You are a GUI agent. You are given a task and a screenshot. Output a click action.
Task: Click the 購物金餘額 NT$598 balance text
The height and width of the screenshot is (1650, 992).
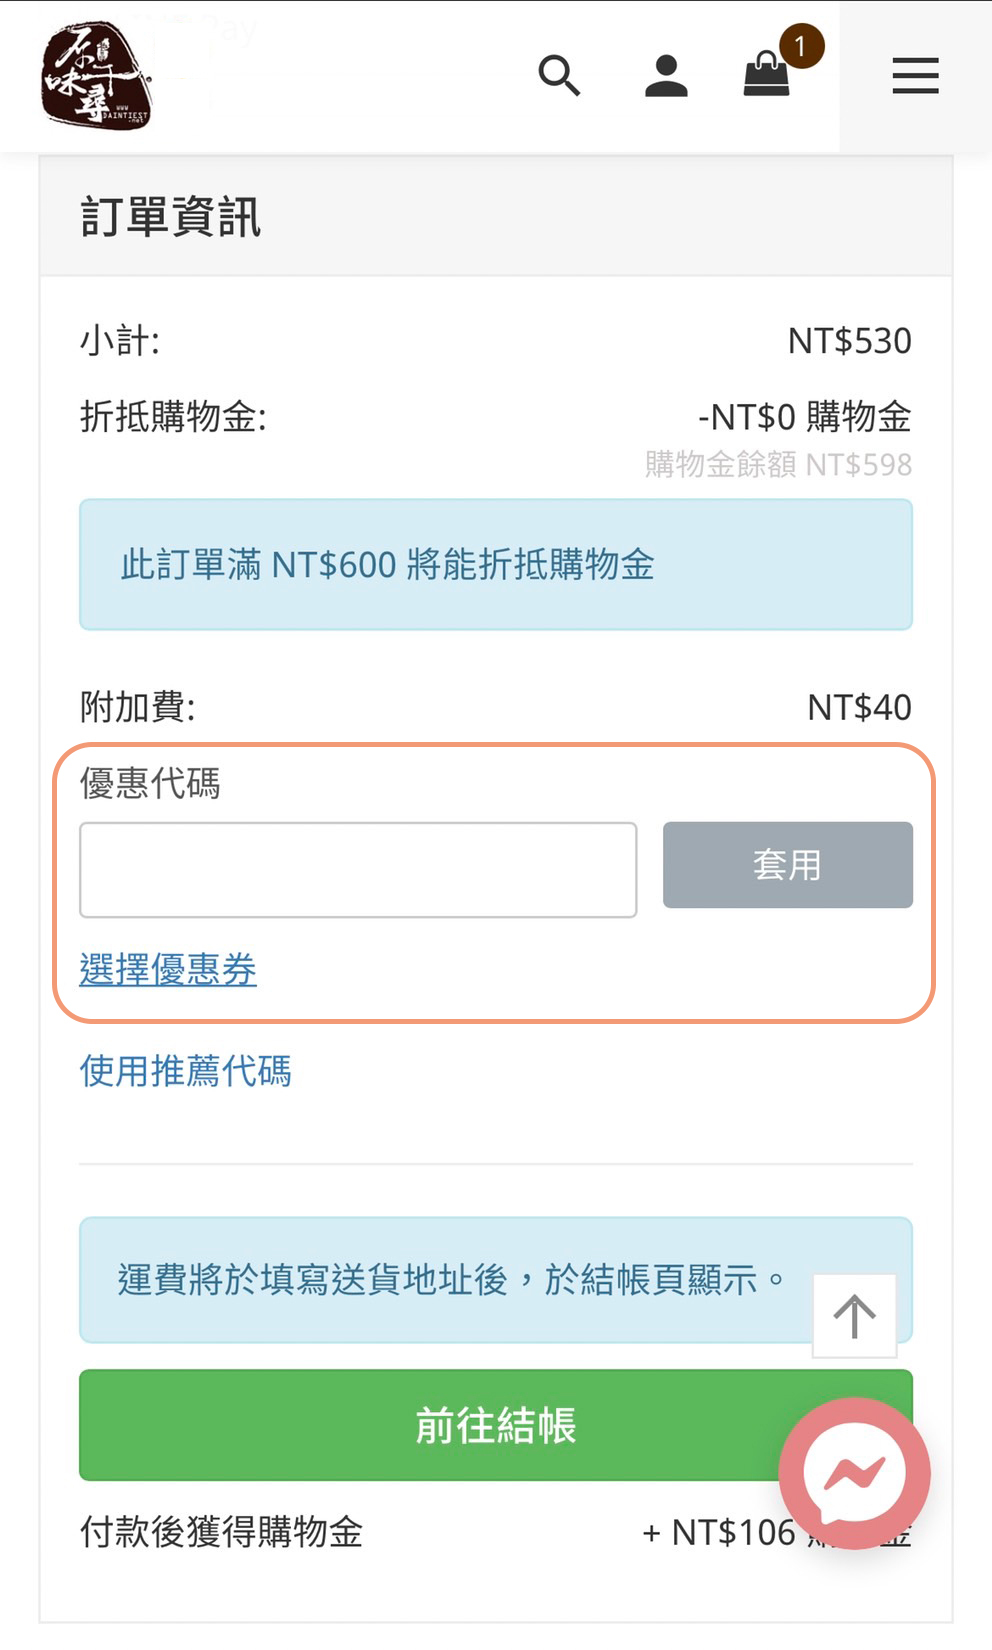pyautogui.click(x=778, y=465)
